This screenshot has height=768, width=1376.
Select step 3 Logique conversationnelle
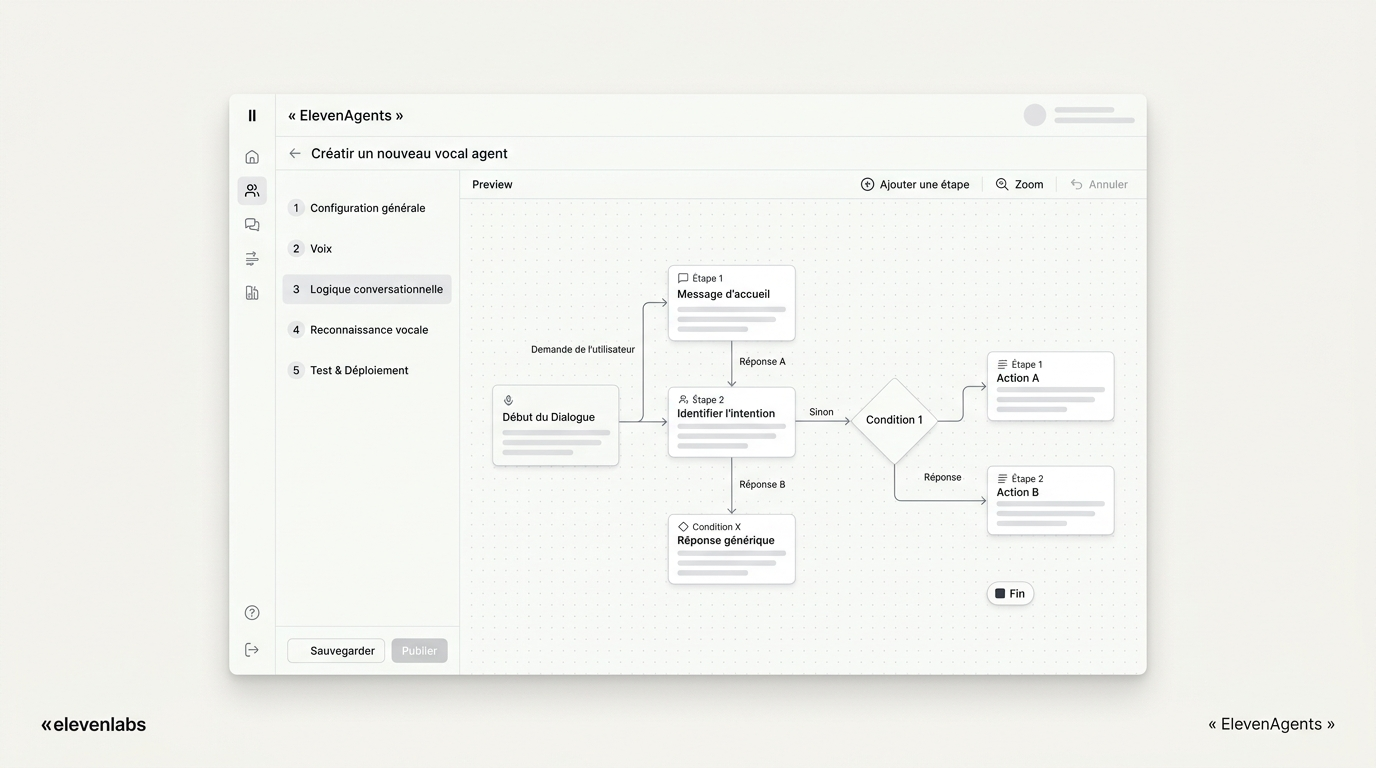coord(367,289)
